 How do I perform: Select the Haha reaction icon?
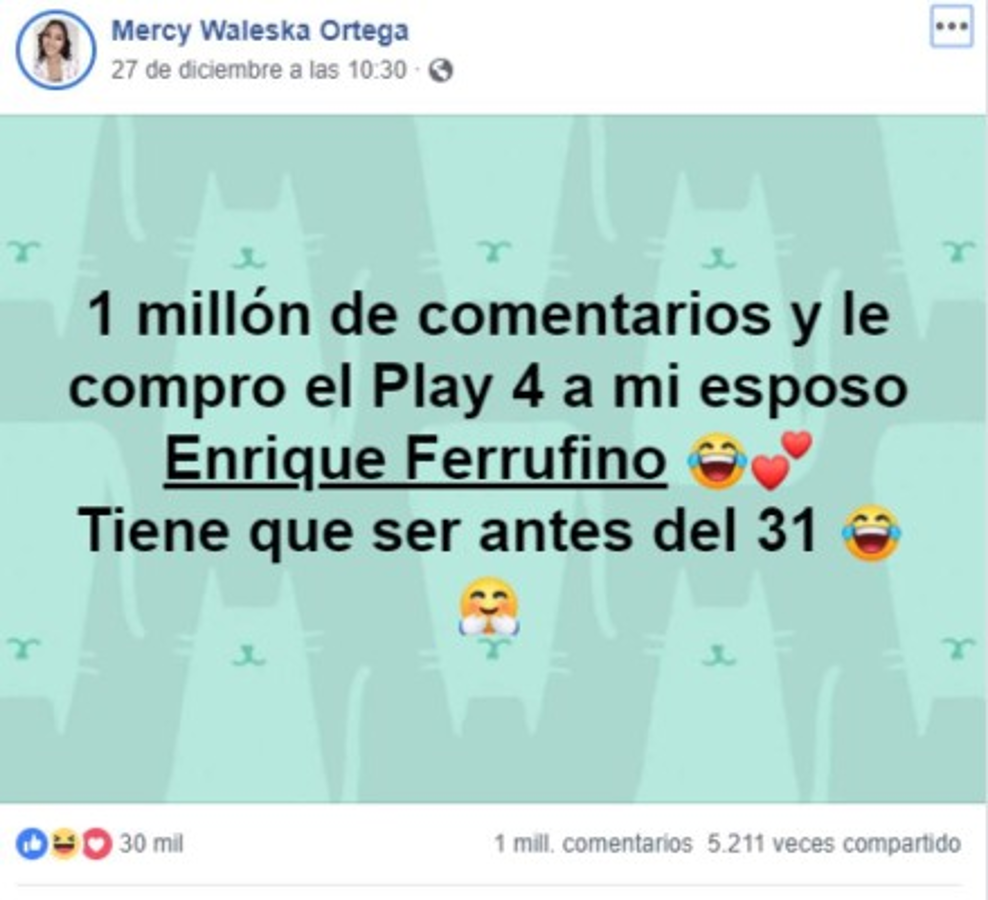pyautogui.click(x=64, y=843)
